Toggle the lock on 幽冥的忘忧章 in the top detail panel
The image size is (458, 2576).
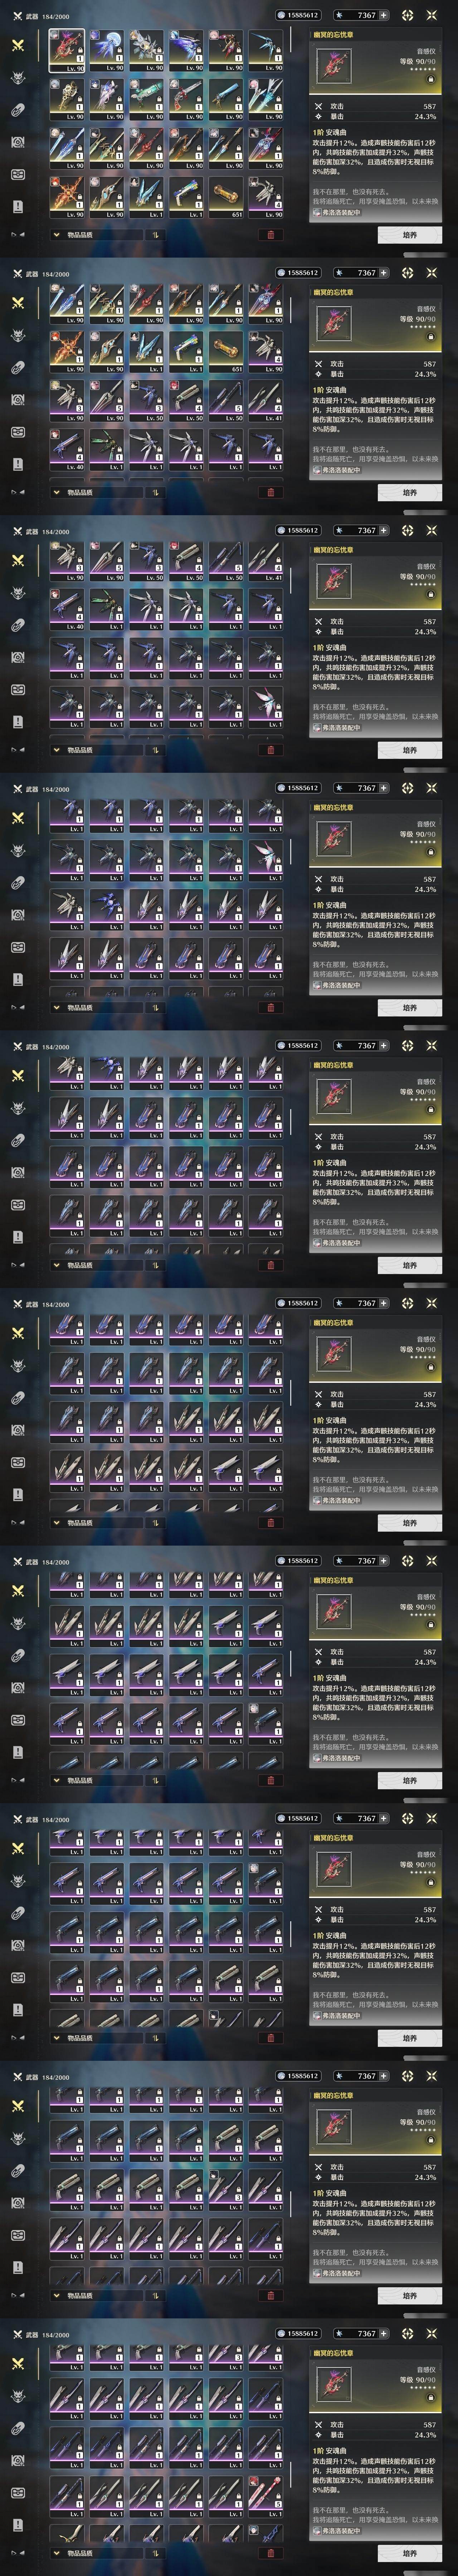(x=430, y=78)
